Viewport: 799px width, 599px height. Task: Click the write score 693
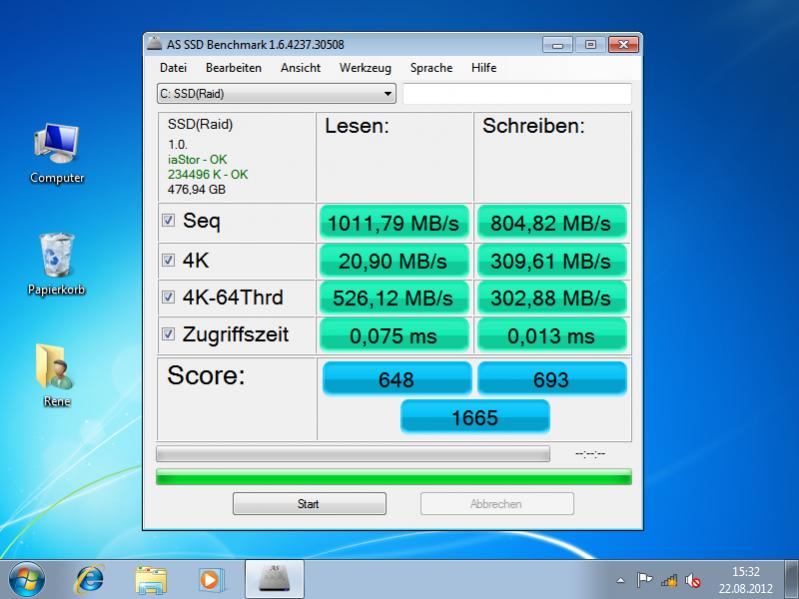pos(552,379)
